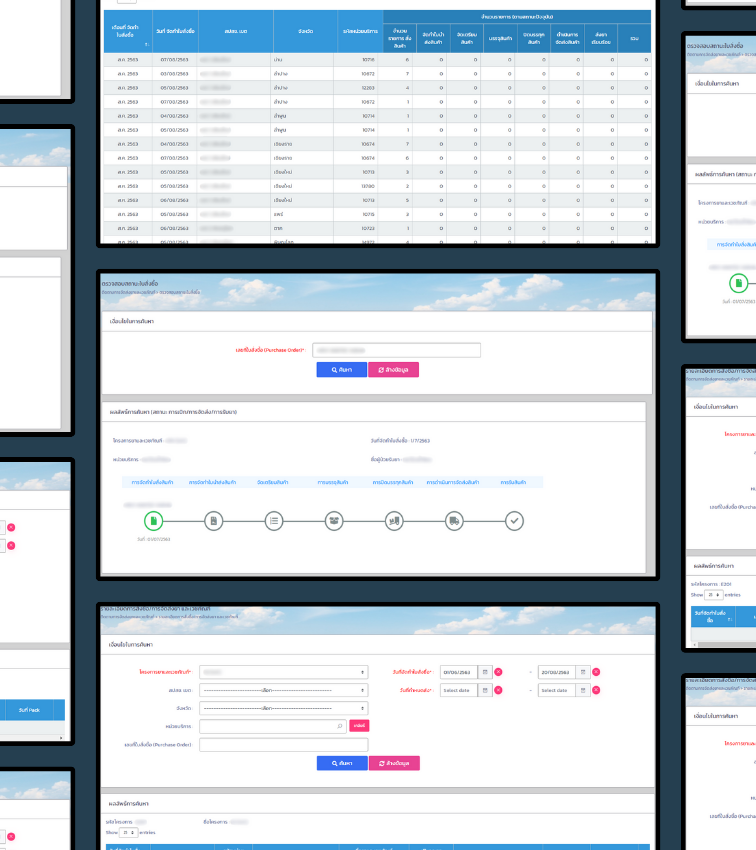Click step label above the forklift icon
The width and height of the screenshot is (756, 850).
[x=393, y=482]
